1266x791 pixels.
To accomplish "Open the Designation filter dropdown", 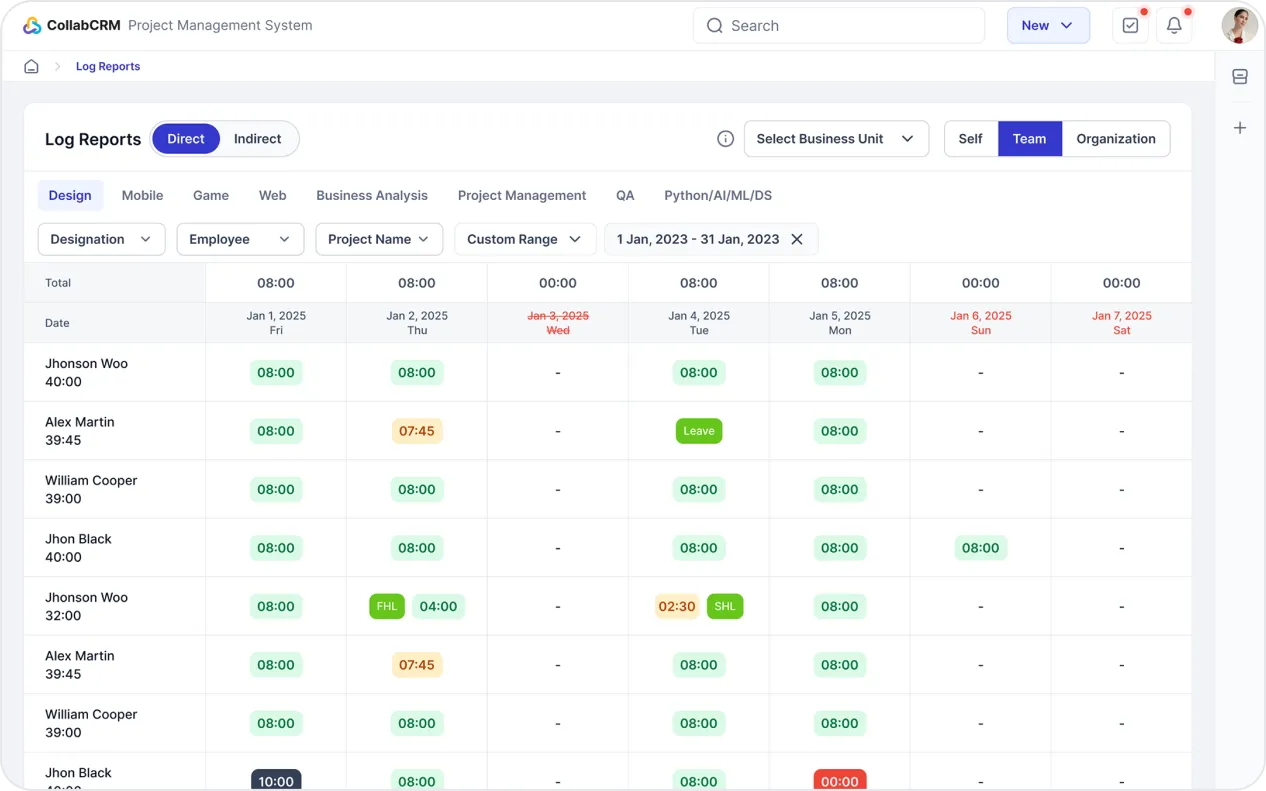I will [x=101, y=239].
